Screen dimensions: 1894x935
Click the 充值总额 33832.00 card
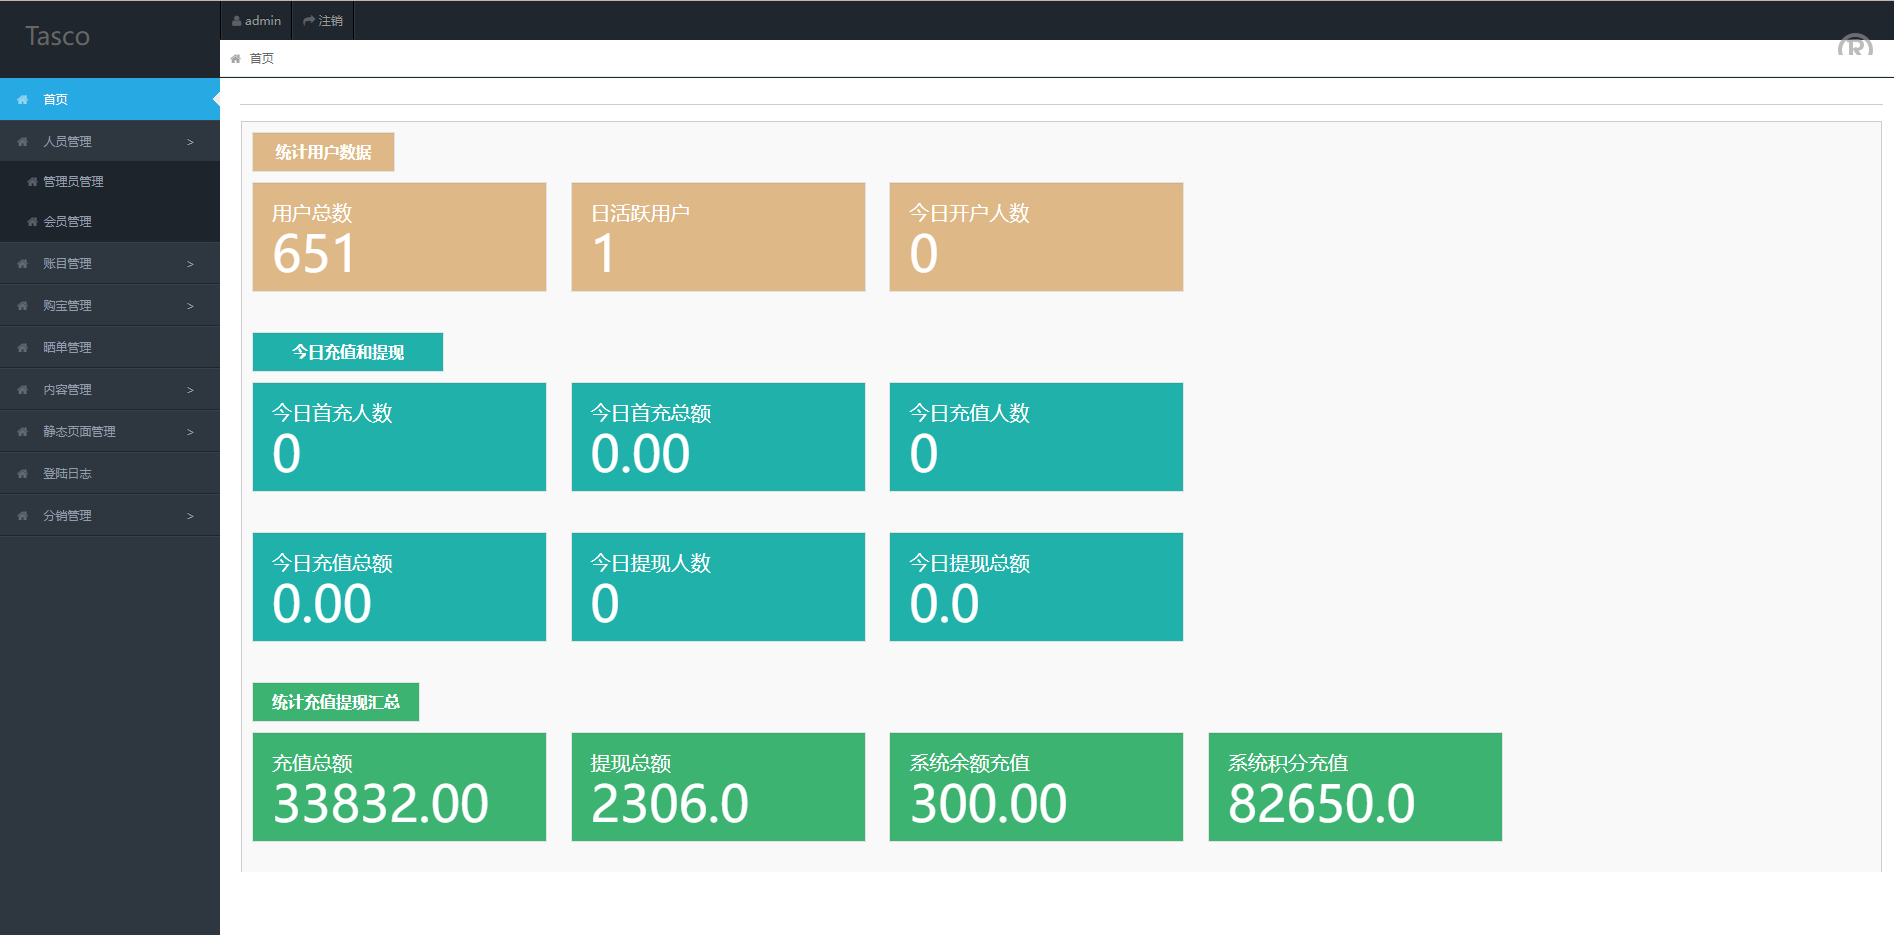coord(399,787)
